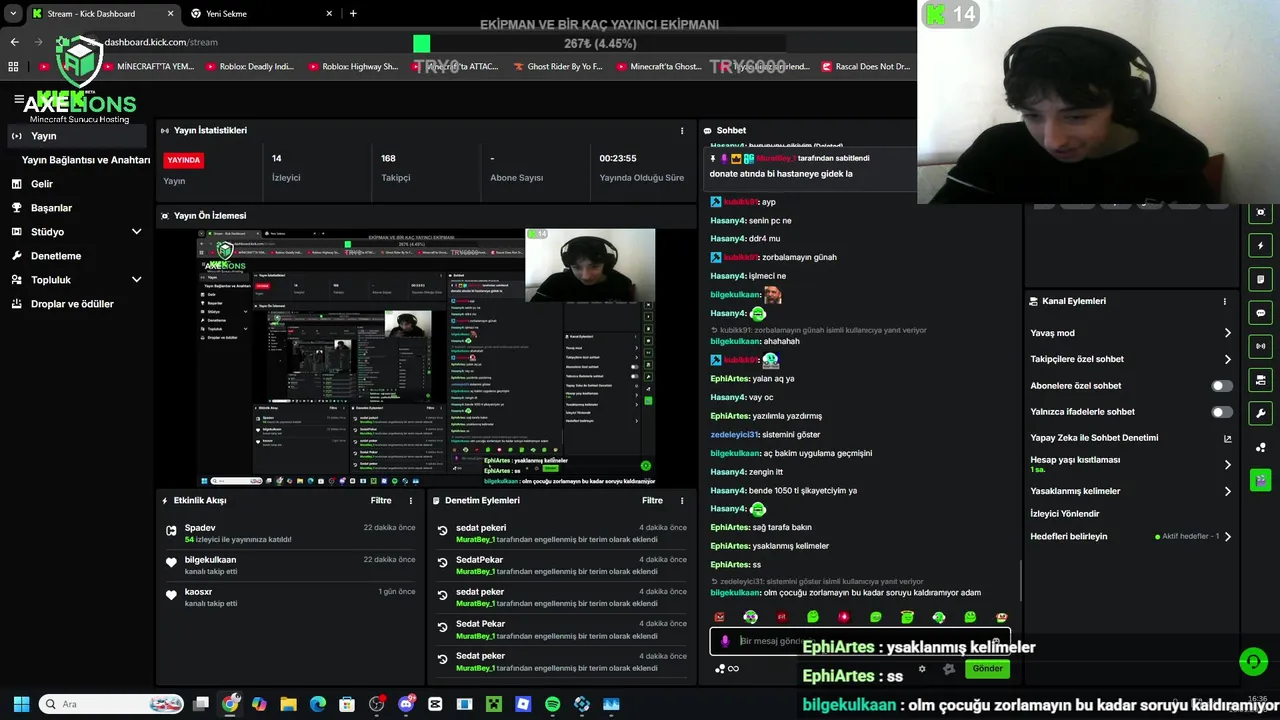The height and width of the screenshot is (720, 1280).
Task: Click the lightning bolt icon in right toolbar
Action: (x=1260, y=246)
